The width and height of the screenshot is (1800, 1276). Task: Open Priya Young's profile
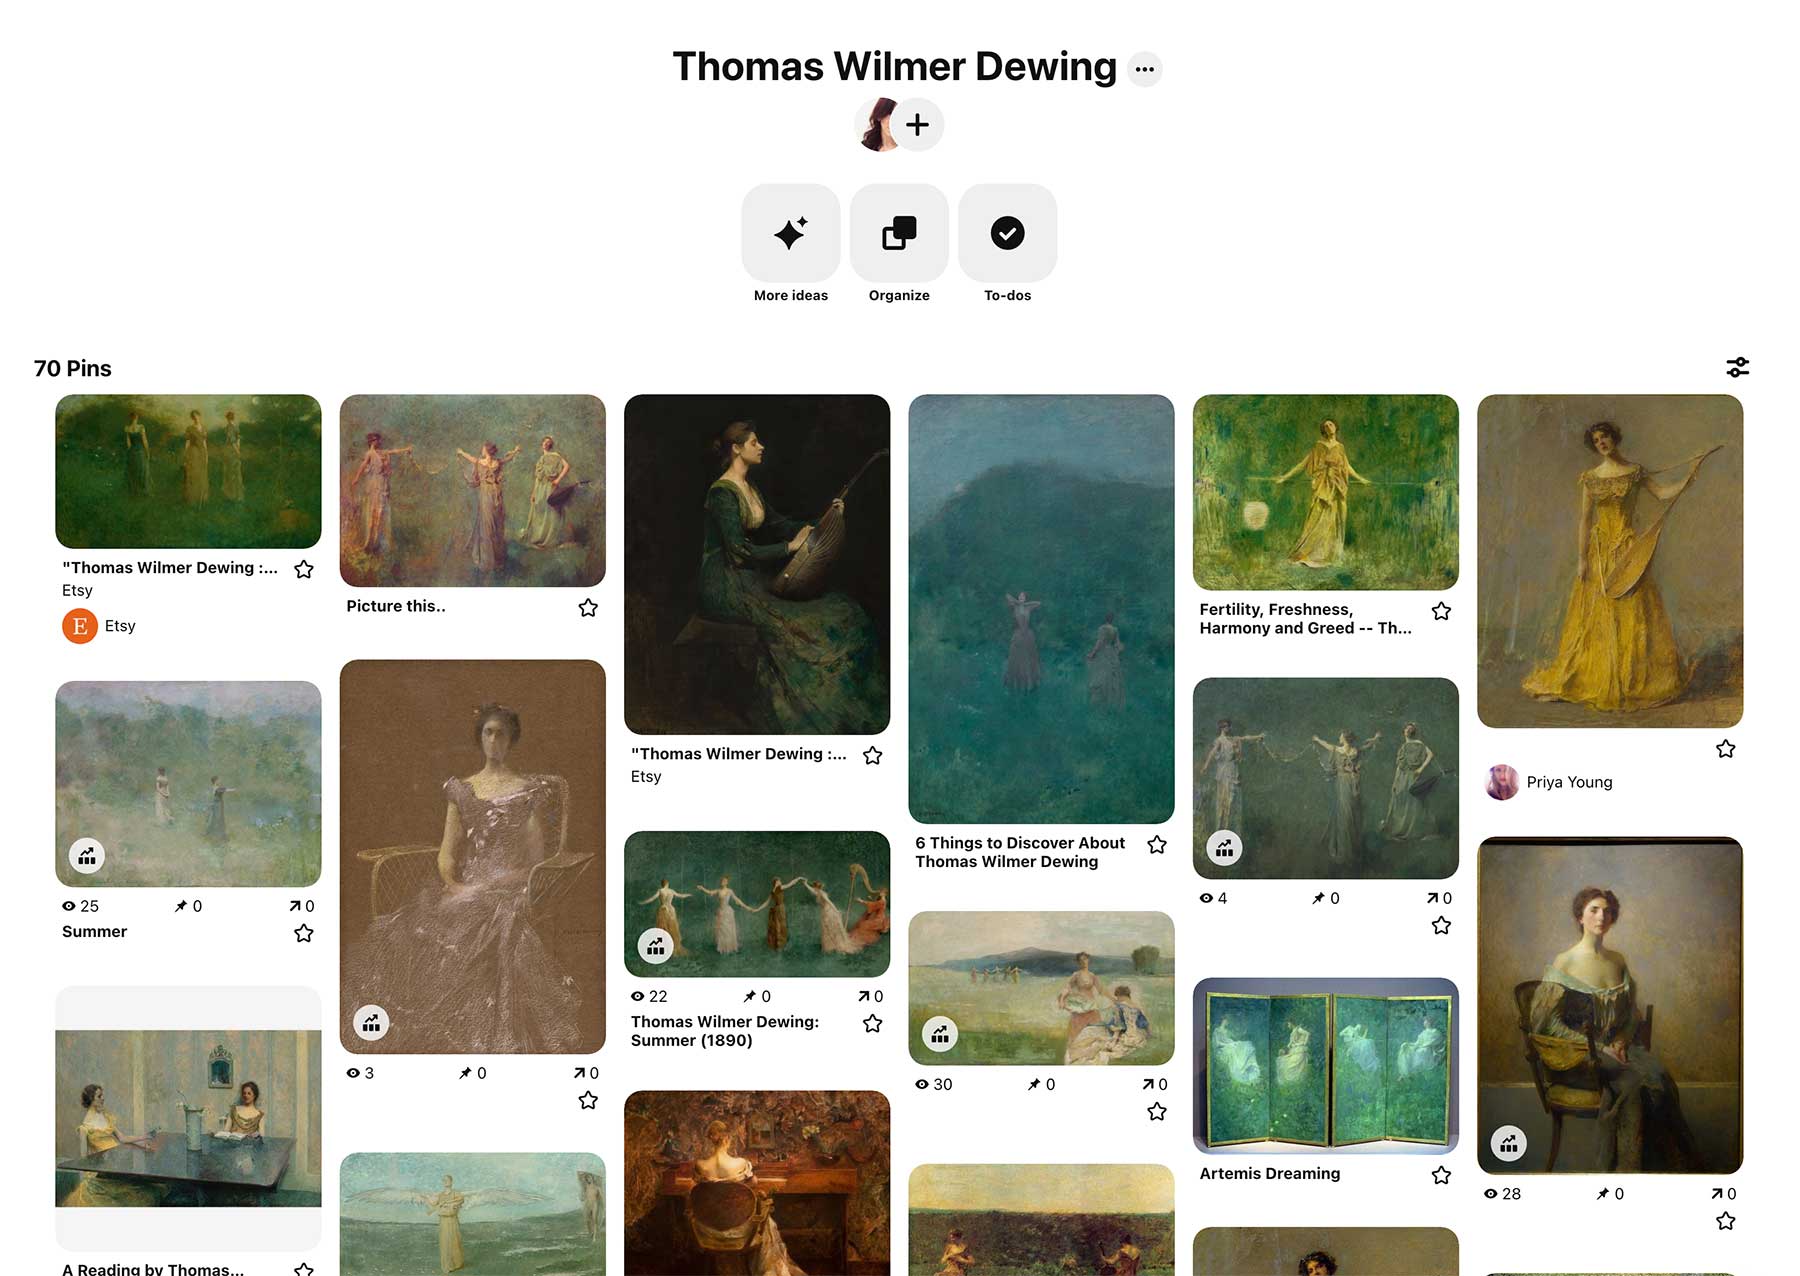tap(1550, 782)
